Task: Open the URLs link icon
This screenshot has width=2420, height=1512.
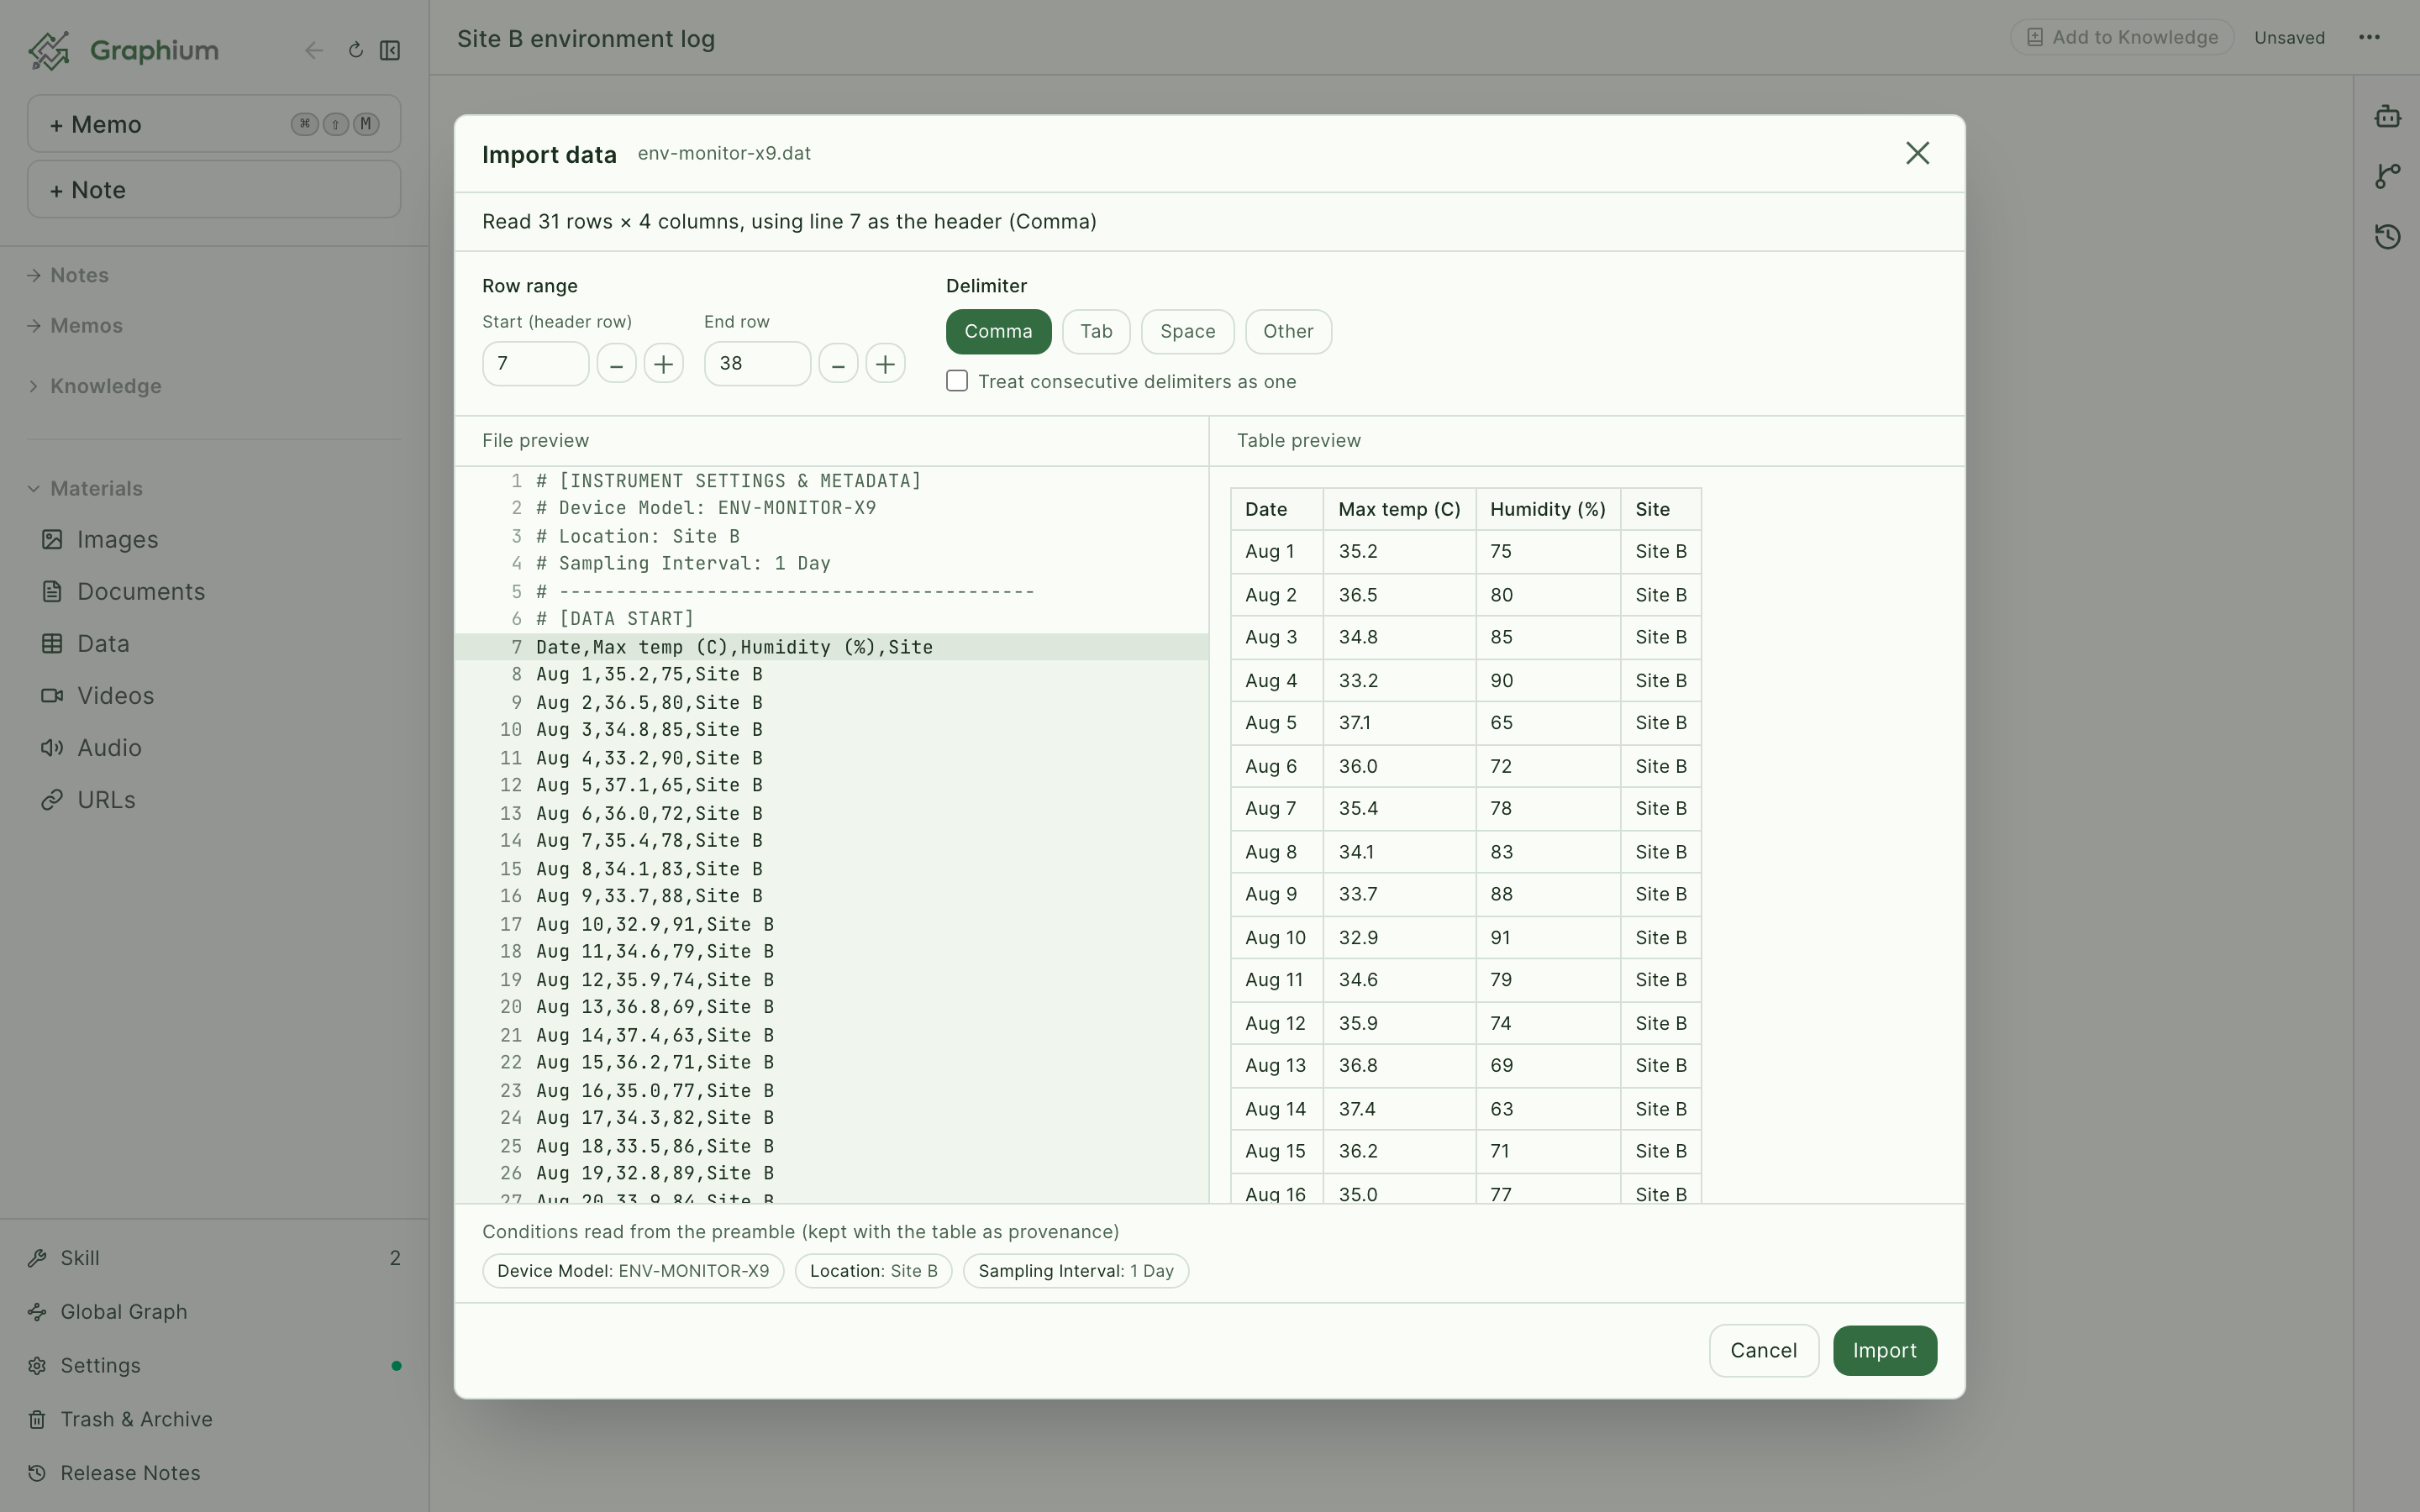Action: pyautogui.click(x=52, y=800)
